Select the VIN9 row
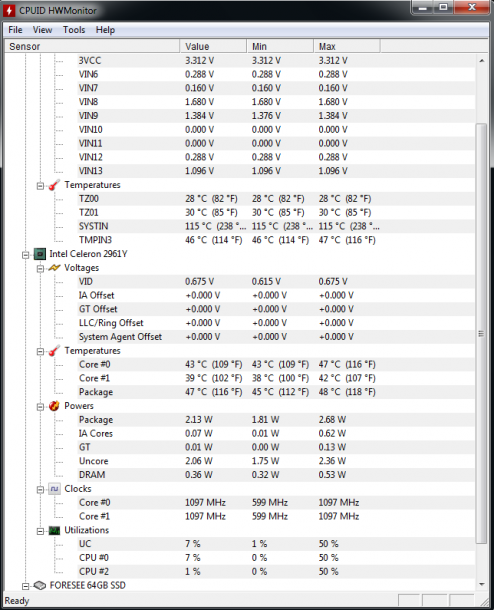The image size is (494, 610). 276,116
